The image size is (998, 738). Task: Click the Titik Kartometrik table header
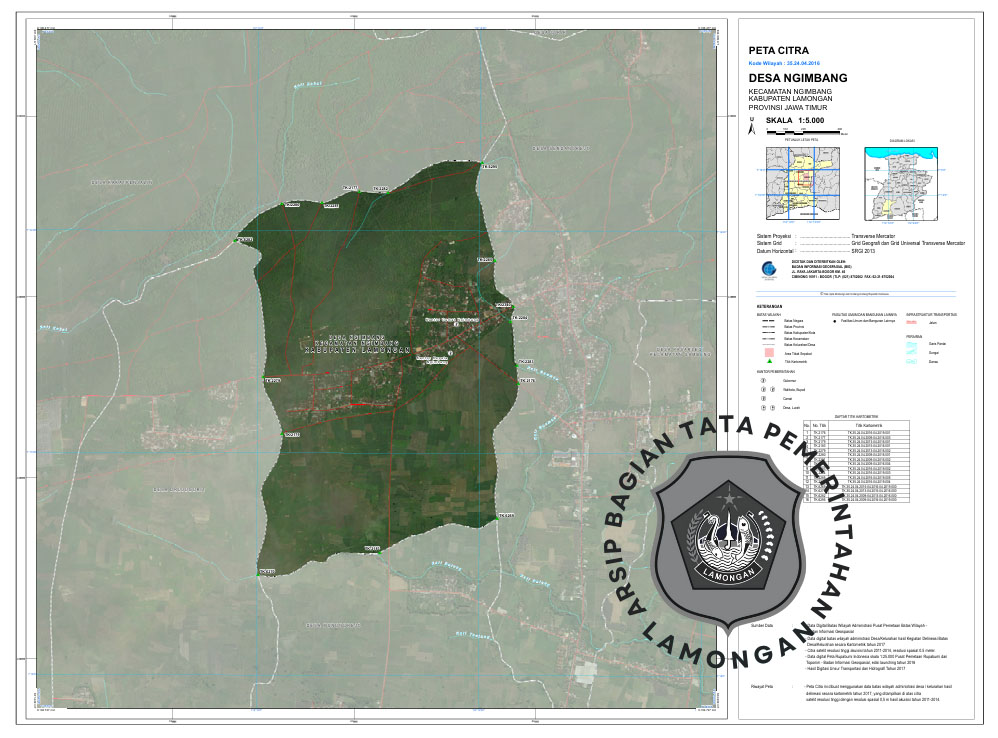coord(867,424)
